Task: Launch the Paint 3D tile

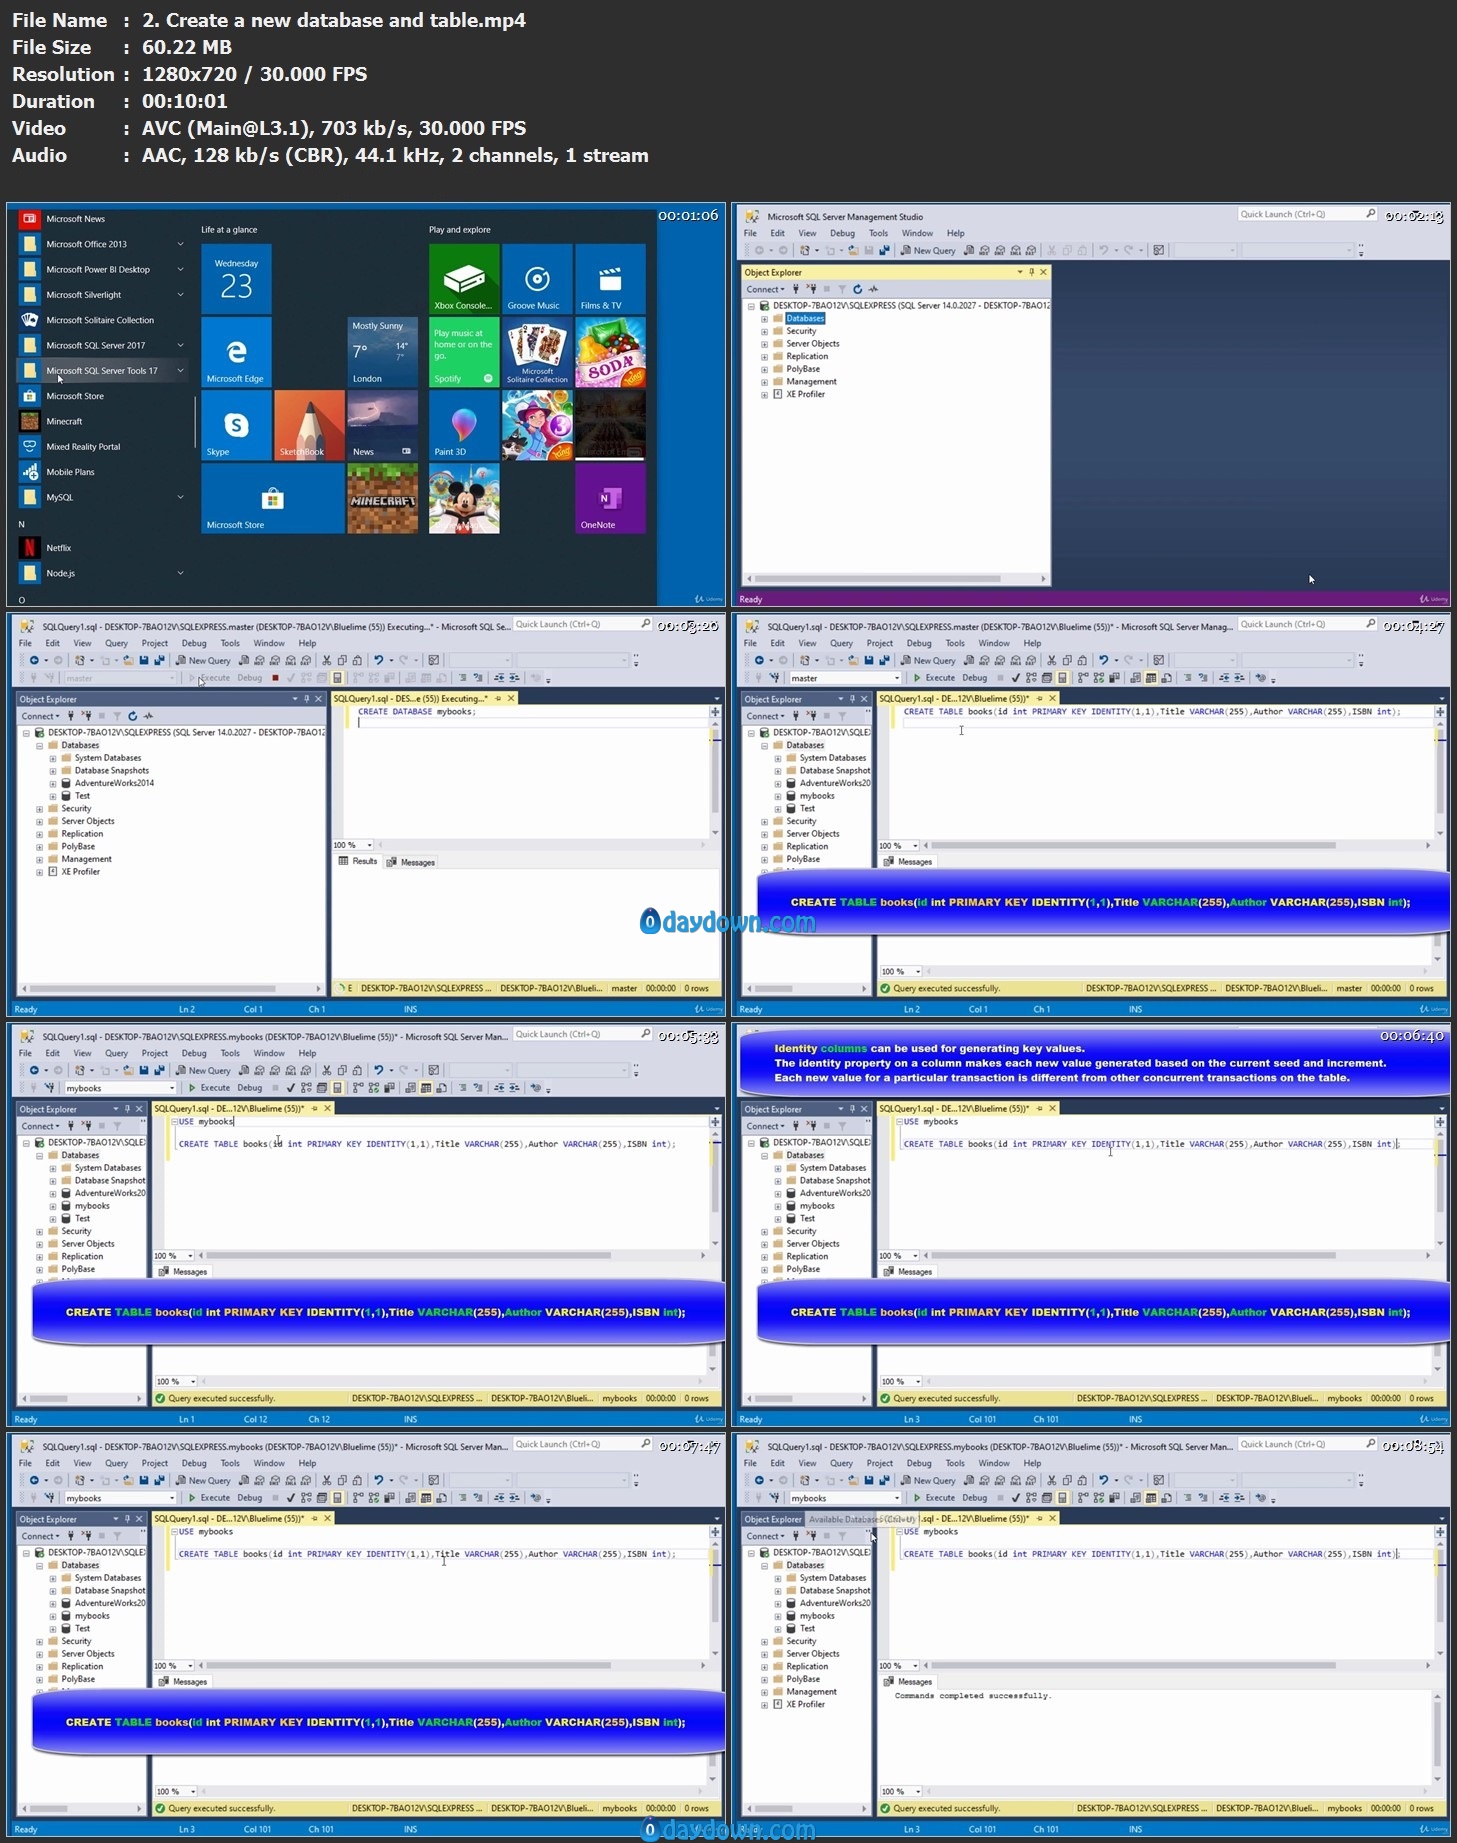Action: click(464, 425)
